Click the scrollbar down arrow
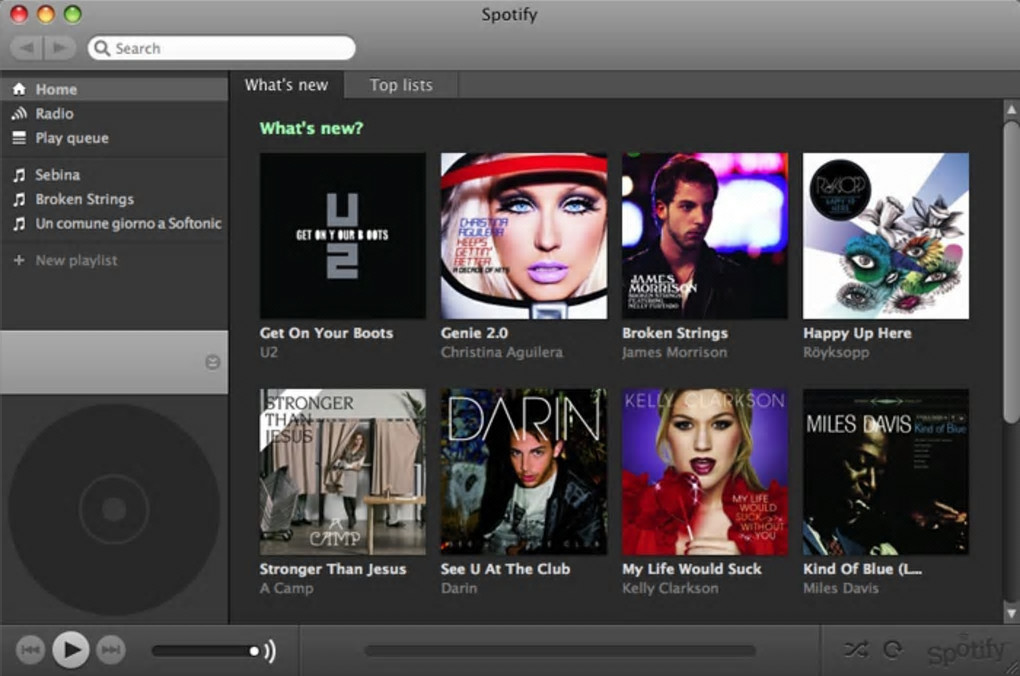Viewport: 1020px width, 676px height. pos(1011,613)
